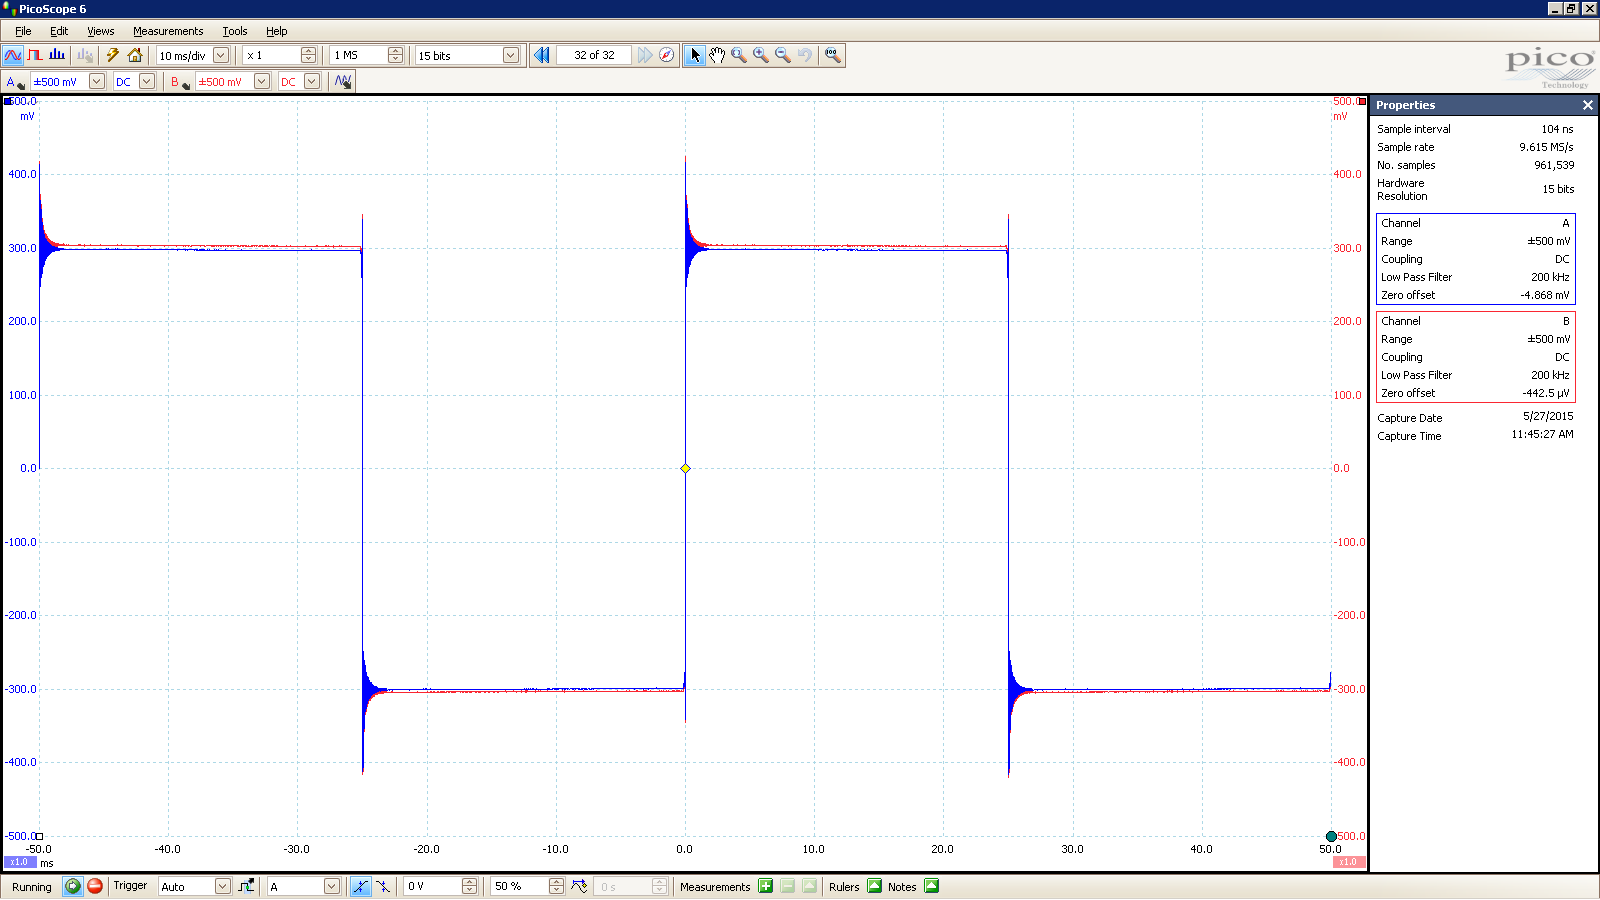Viewport: 1600px width, 900px height.
Task: Switch to Spectrum Mode icon
Action: point(57,56)
